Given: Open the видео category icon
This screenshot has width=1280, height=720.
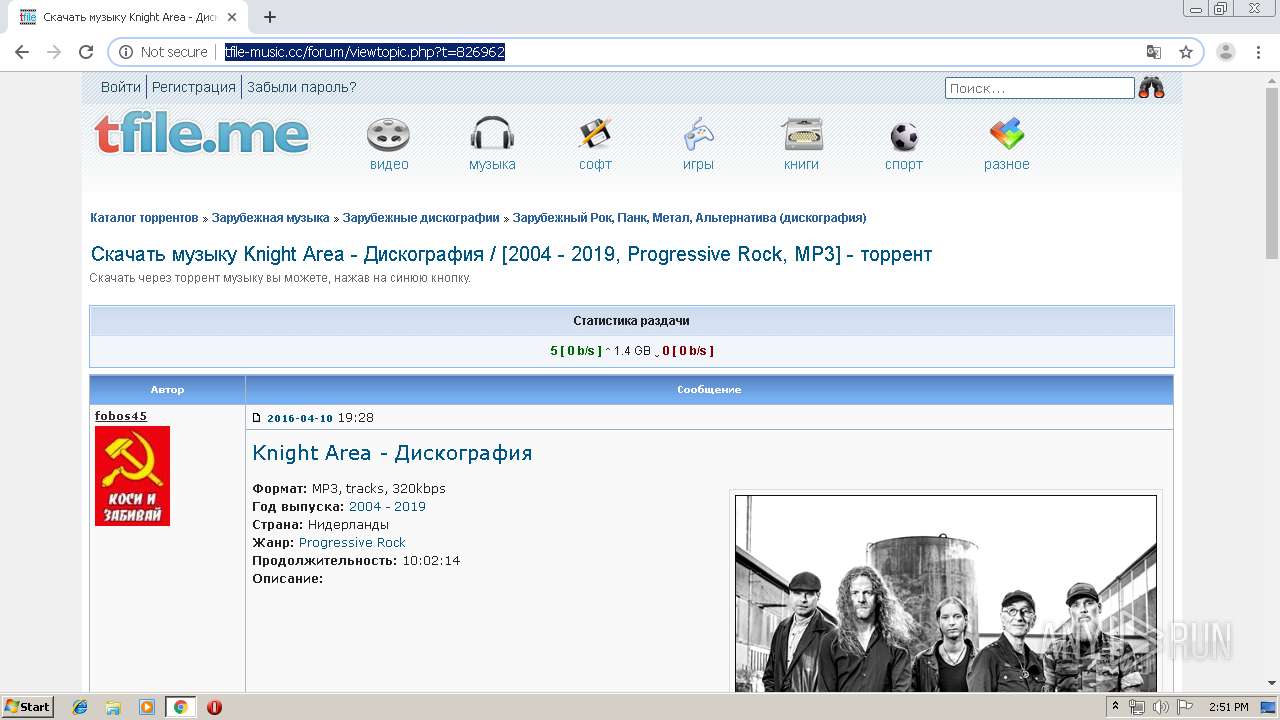Looking at the screenshot, I should tap(388, 135).
